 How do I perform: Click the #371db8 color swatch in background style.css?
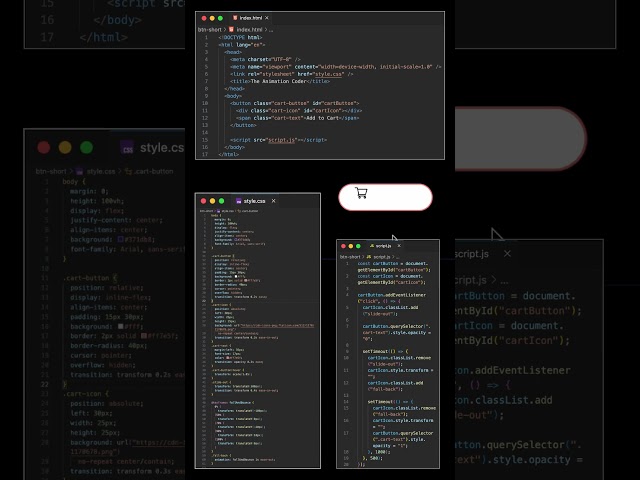(120, 240)
